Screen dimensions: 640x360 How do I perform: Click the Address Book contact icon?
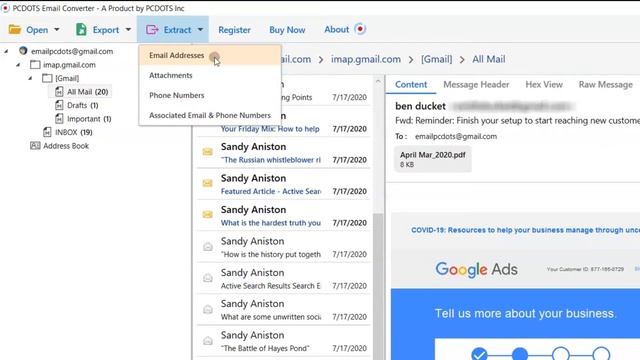click(35, 146)
